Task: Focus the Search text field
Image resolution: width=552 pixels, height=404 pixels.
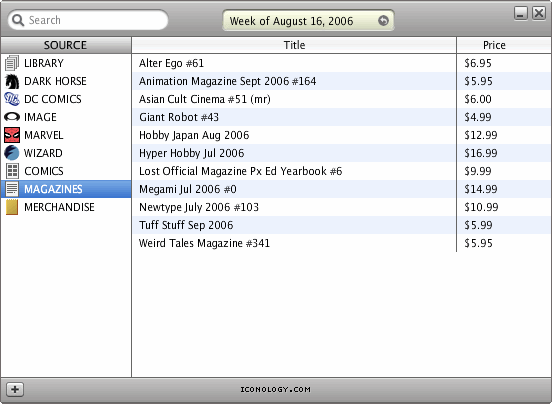Action: pos(88,20)
